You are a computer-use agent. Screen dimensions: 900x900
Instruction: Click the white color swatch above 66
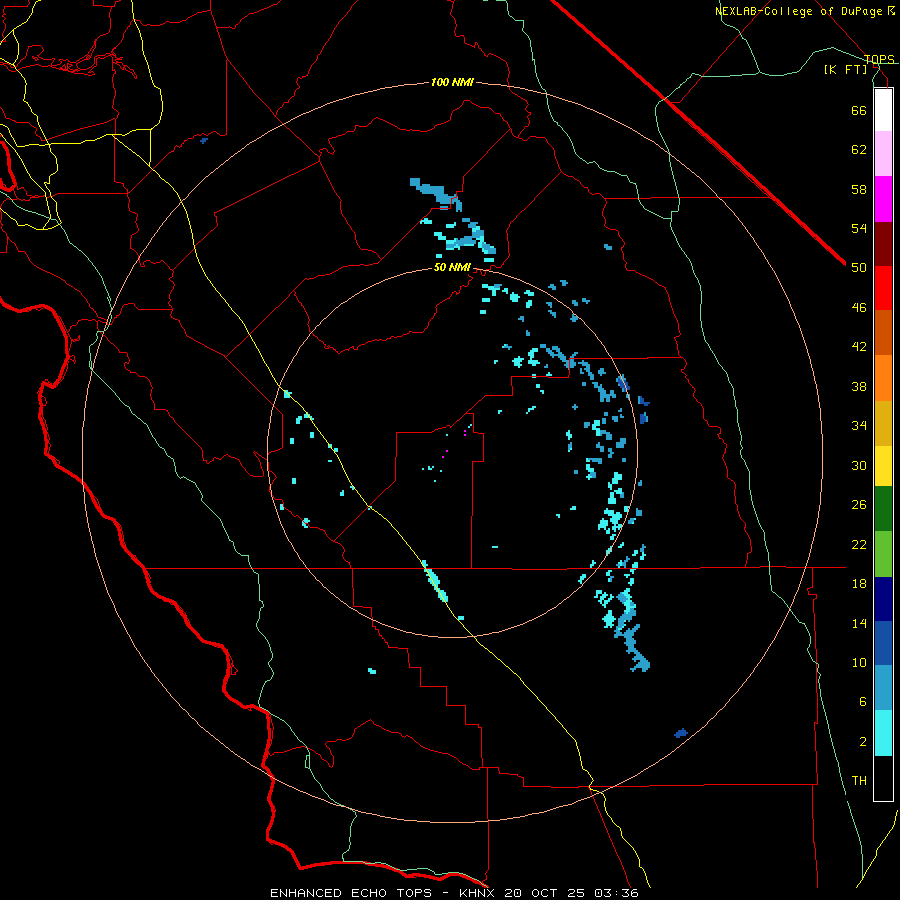(883, 110)
